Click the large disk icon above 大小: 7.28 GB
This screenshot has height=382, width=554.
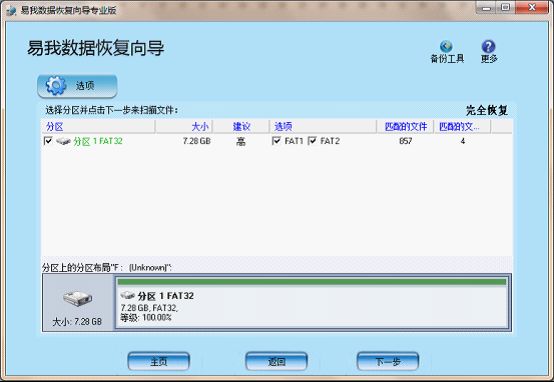[x=77, y=299]
